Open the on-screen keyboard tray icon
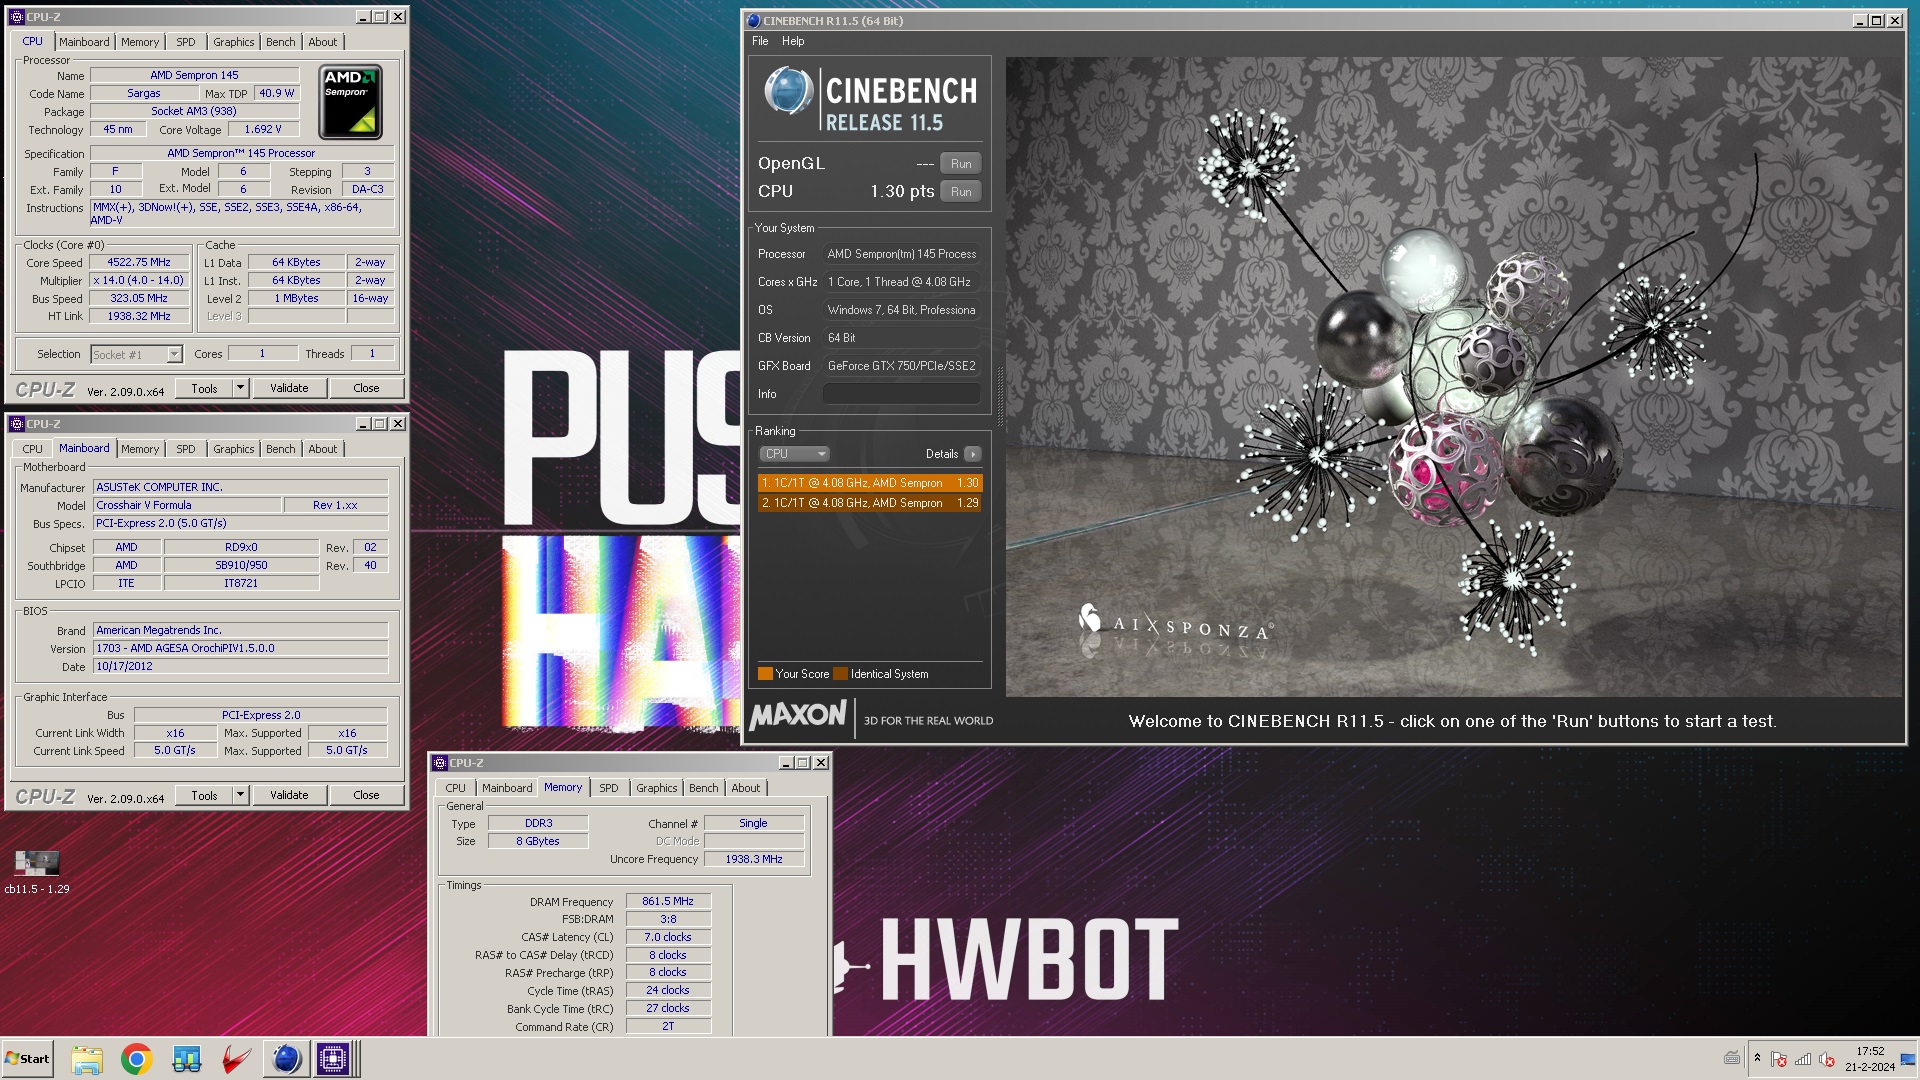The image size is (1920, 1080). coord(1732,1058)
